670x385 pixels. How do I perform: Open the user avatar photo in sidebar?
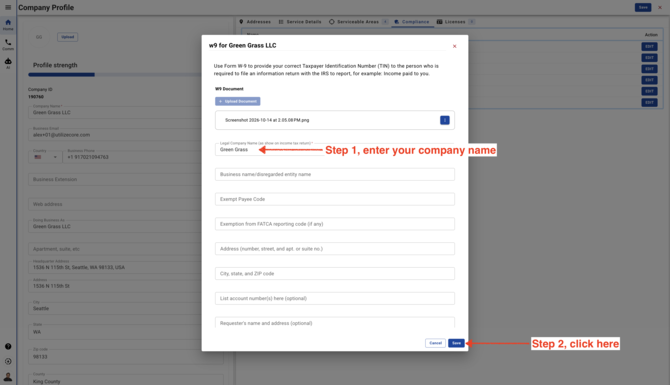(8, 377)
